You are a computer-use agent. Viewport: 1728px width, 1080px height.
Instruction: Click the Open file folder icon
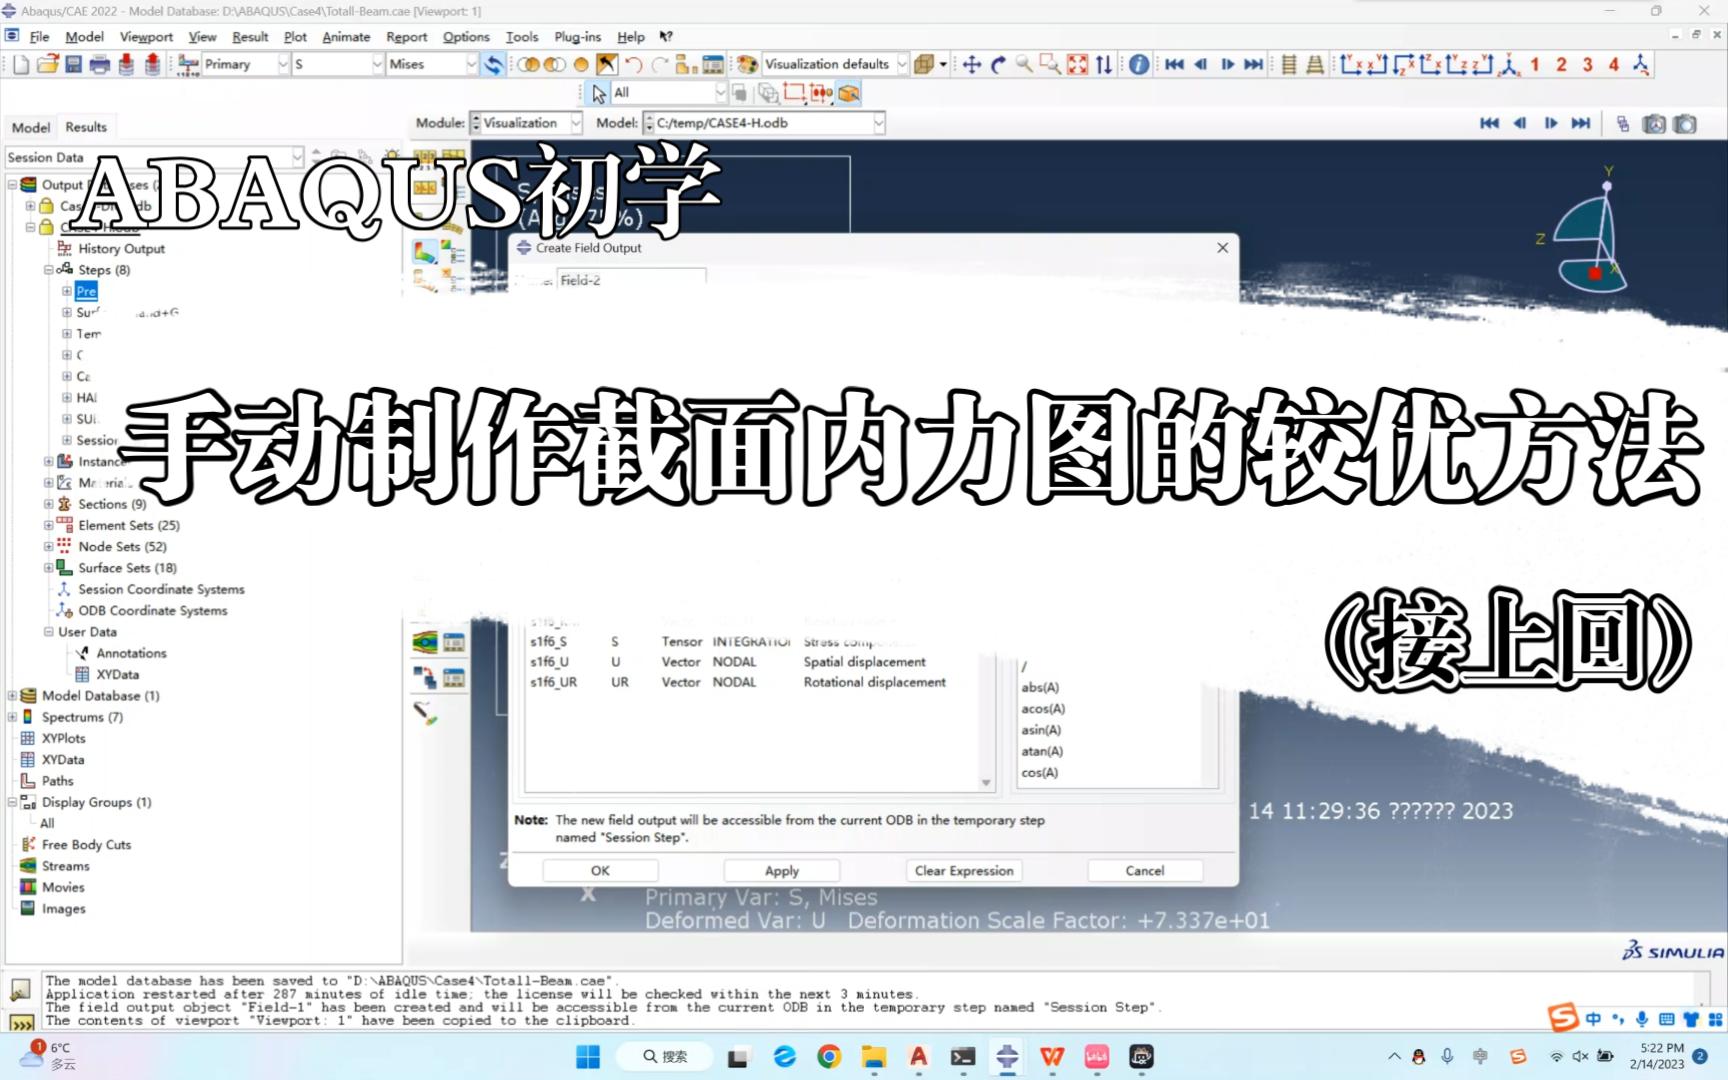47,64
